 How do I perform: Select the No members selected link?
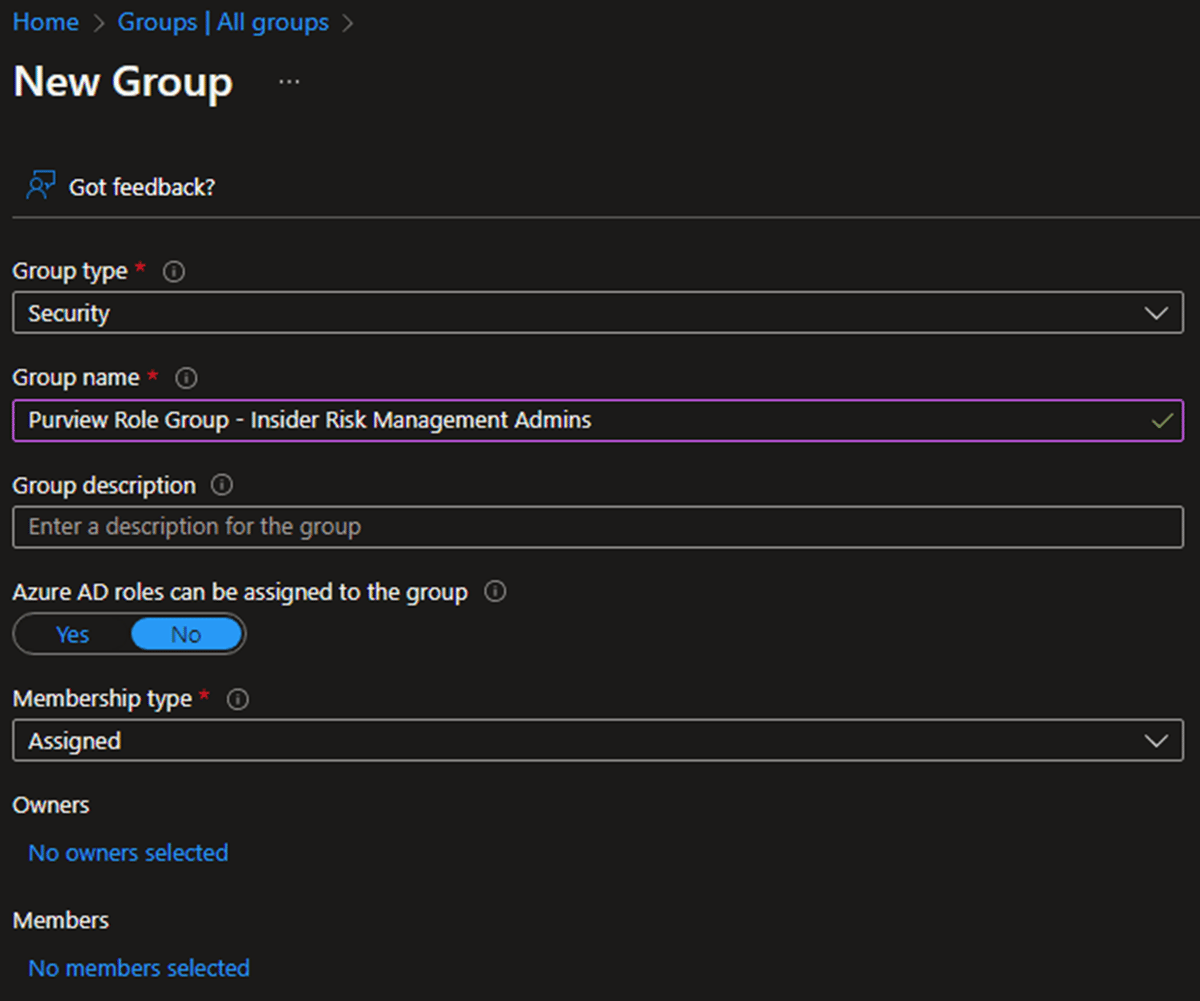(x=139, y=968)
